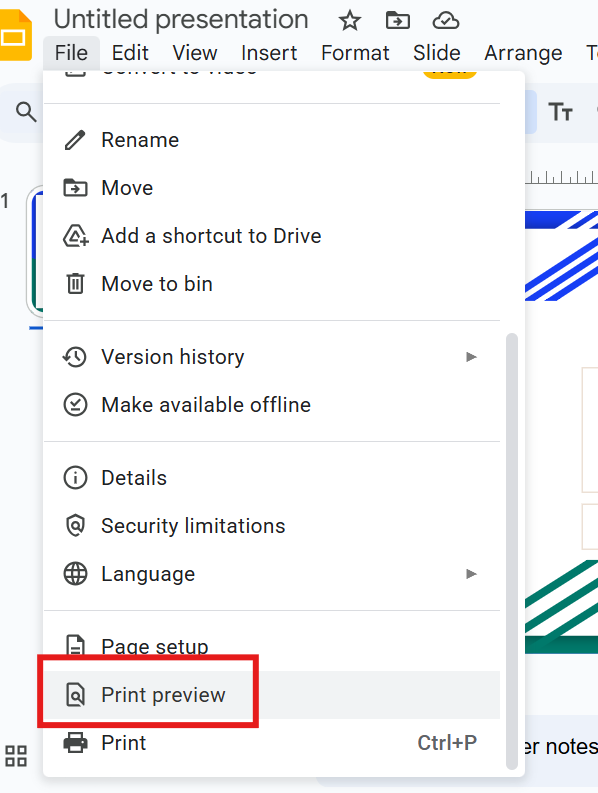The image size is (598, 793).
Task: Expand the Version history submenu arrow
Action: 471,357
